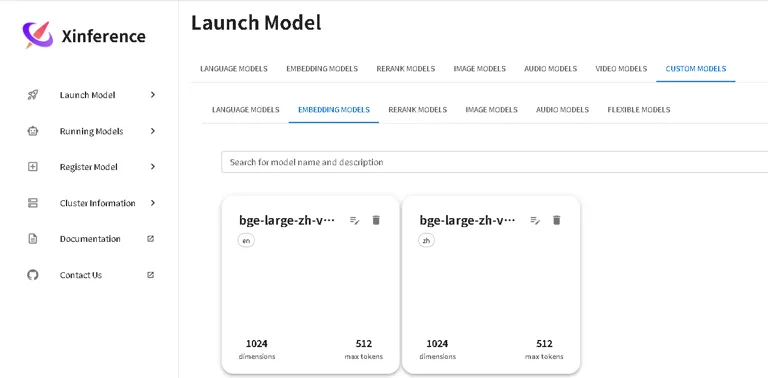Click the rocket icon beside Launch Model
The image size is (769, 378).
33,95
